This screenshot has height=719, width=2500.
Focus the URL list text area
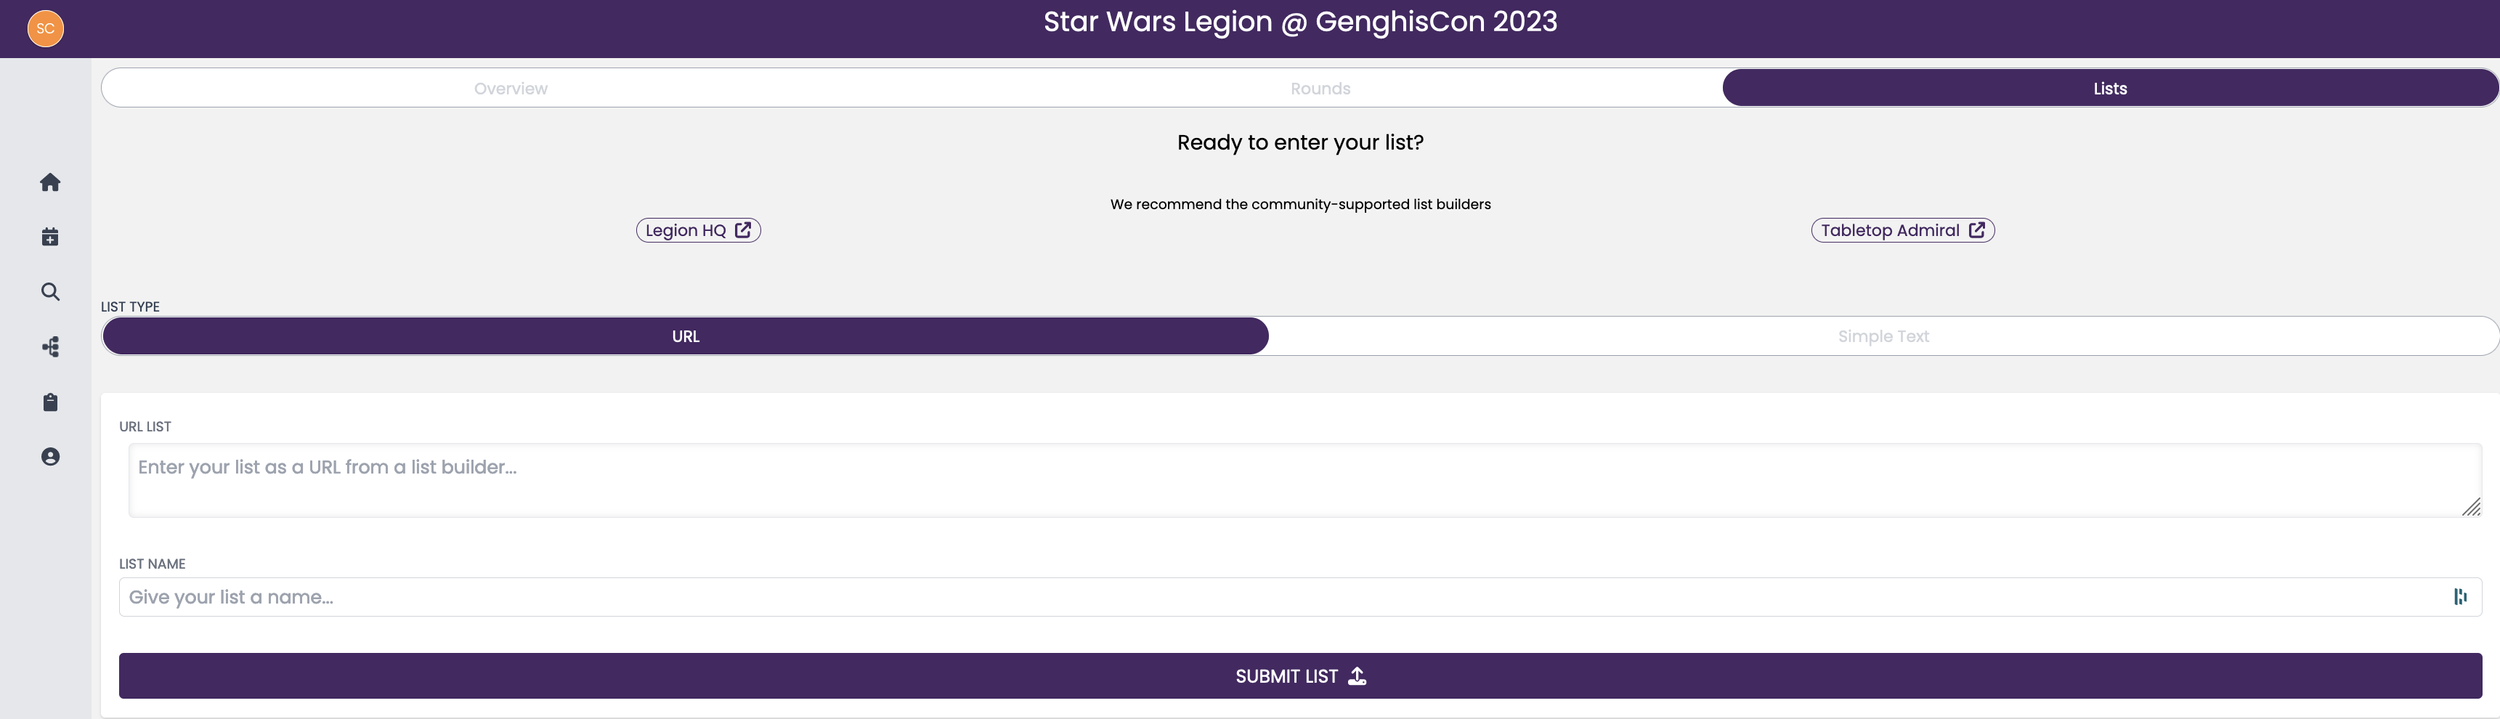[1305, 480]
